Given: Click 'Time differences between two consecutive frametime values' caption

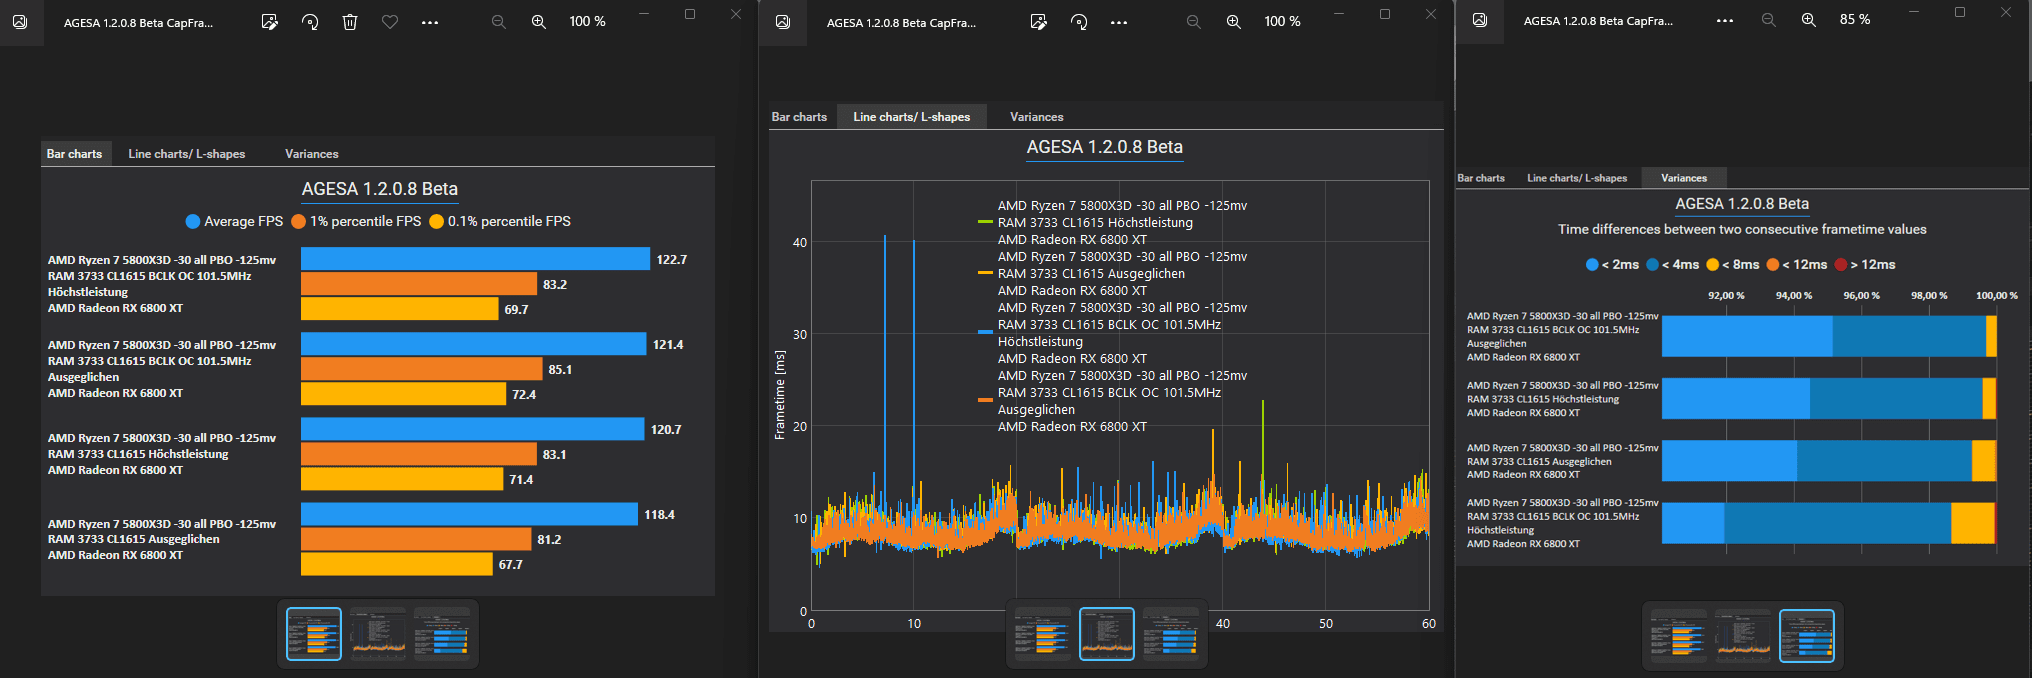Looking at the screenshot, I should (1742, 230).
